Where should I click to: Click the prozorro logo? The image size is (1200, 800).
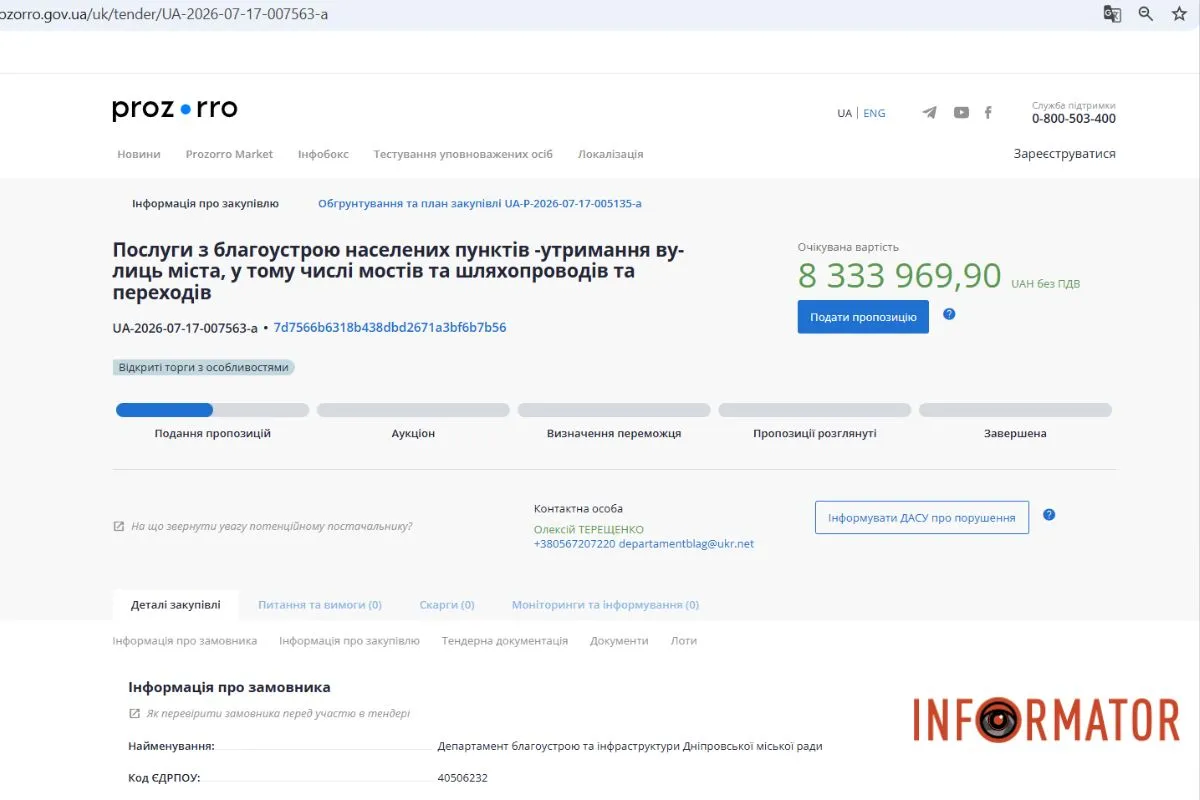pyautogui.click(x=175, y=109)
